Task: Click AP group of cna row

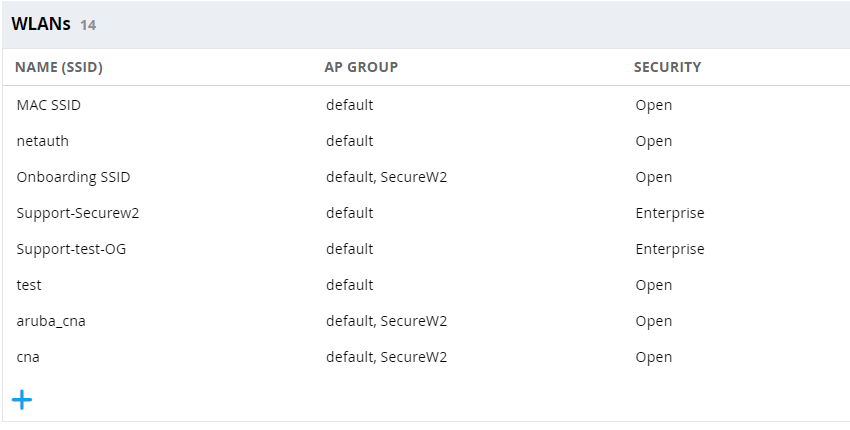Action: [x=386, y=357]
